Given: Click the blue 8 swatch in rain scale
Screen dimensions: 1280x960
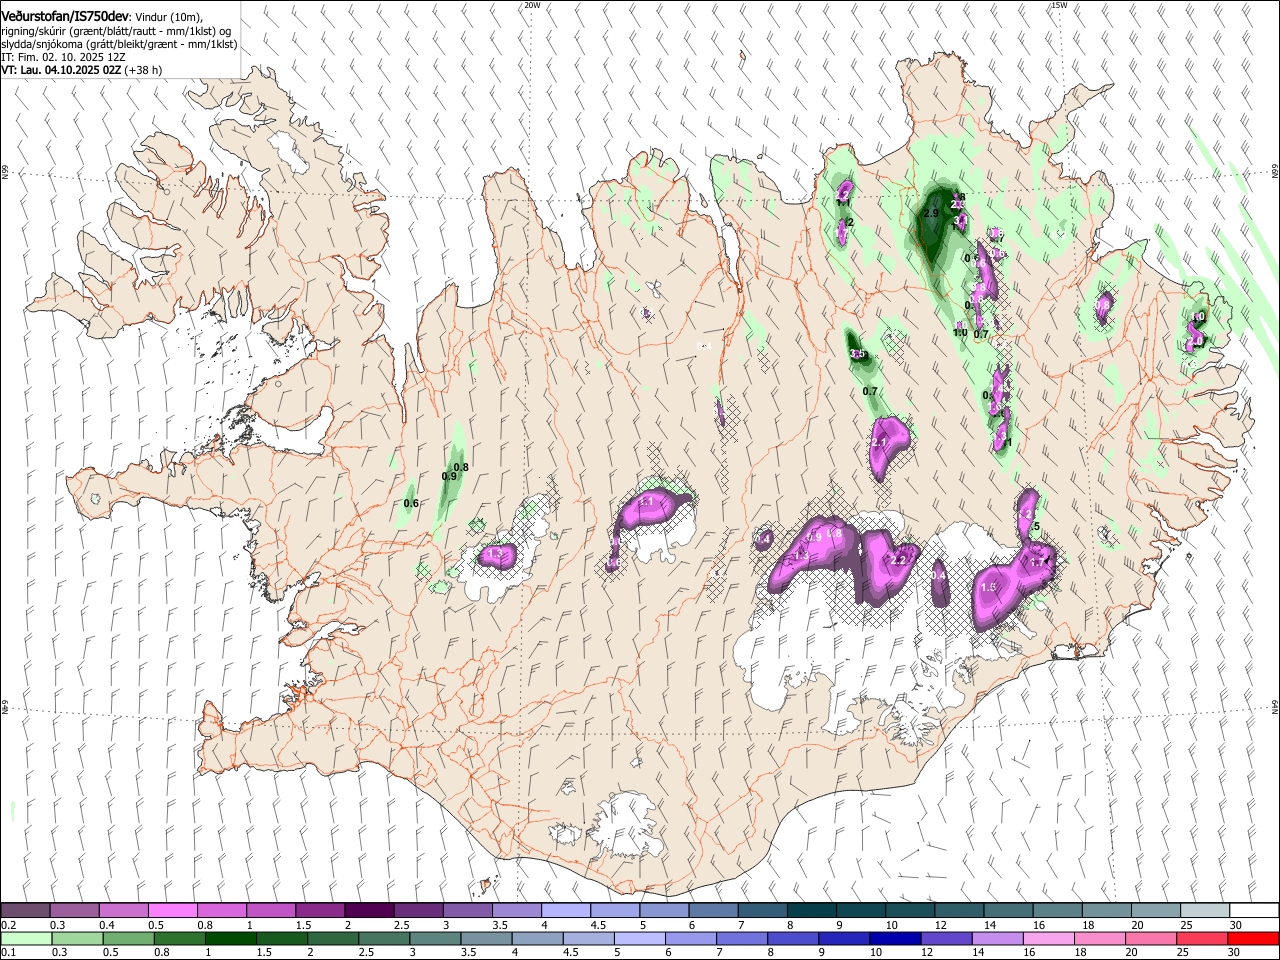Looking at the screenshot, I should [793, 937].
